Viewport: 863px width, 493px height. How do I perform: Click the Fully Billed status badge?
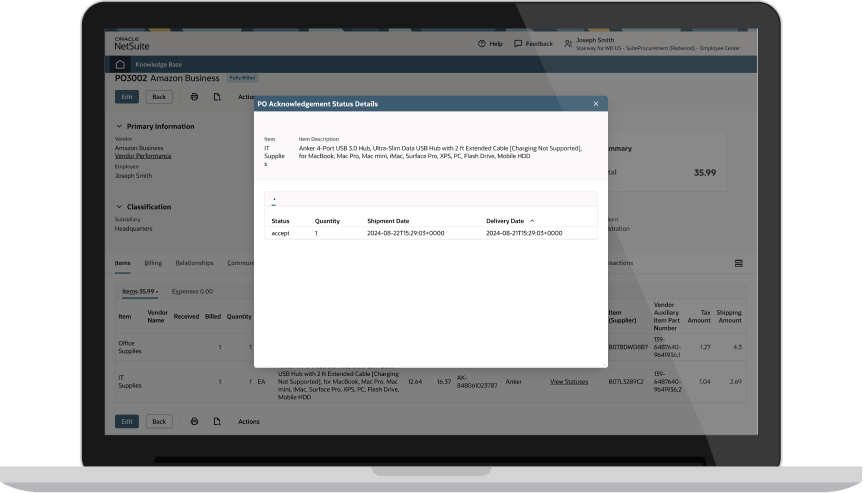(x=242, y=78)
